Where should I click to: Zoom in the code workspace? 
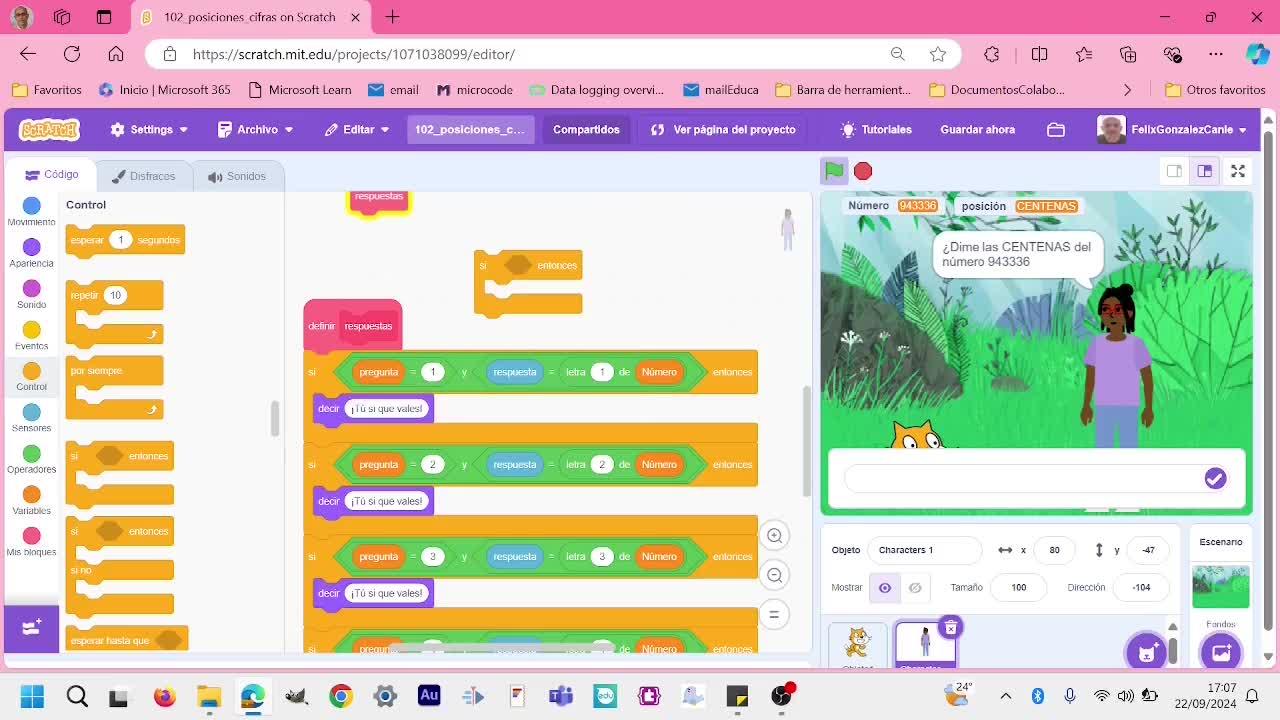pyautogui.click(x=774, y=536)
